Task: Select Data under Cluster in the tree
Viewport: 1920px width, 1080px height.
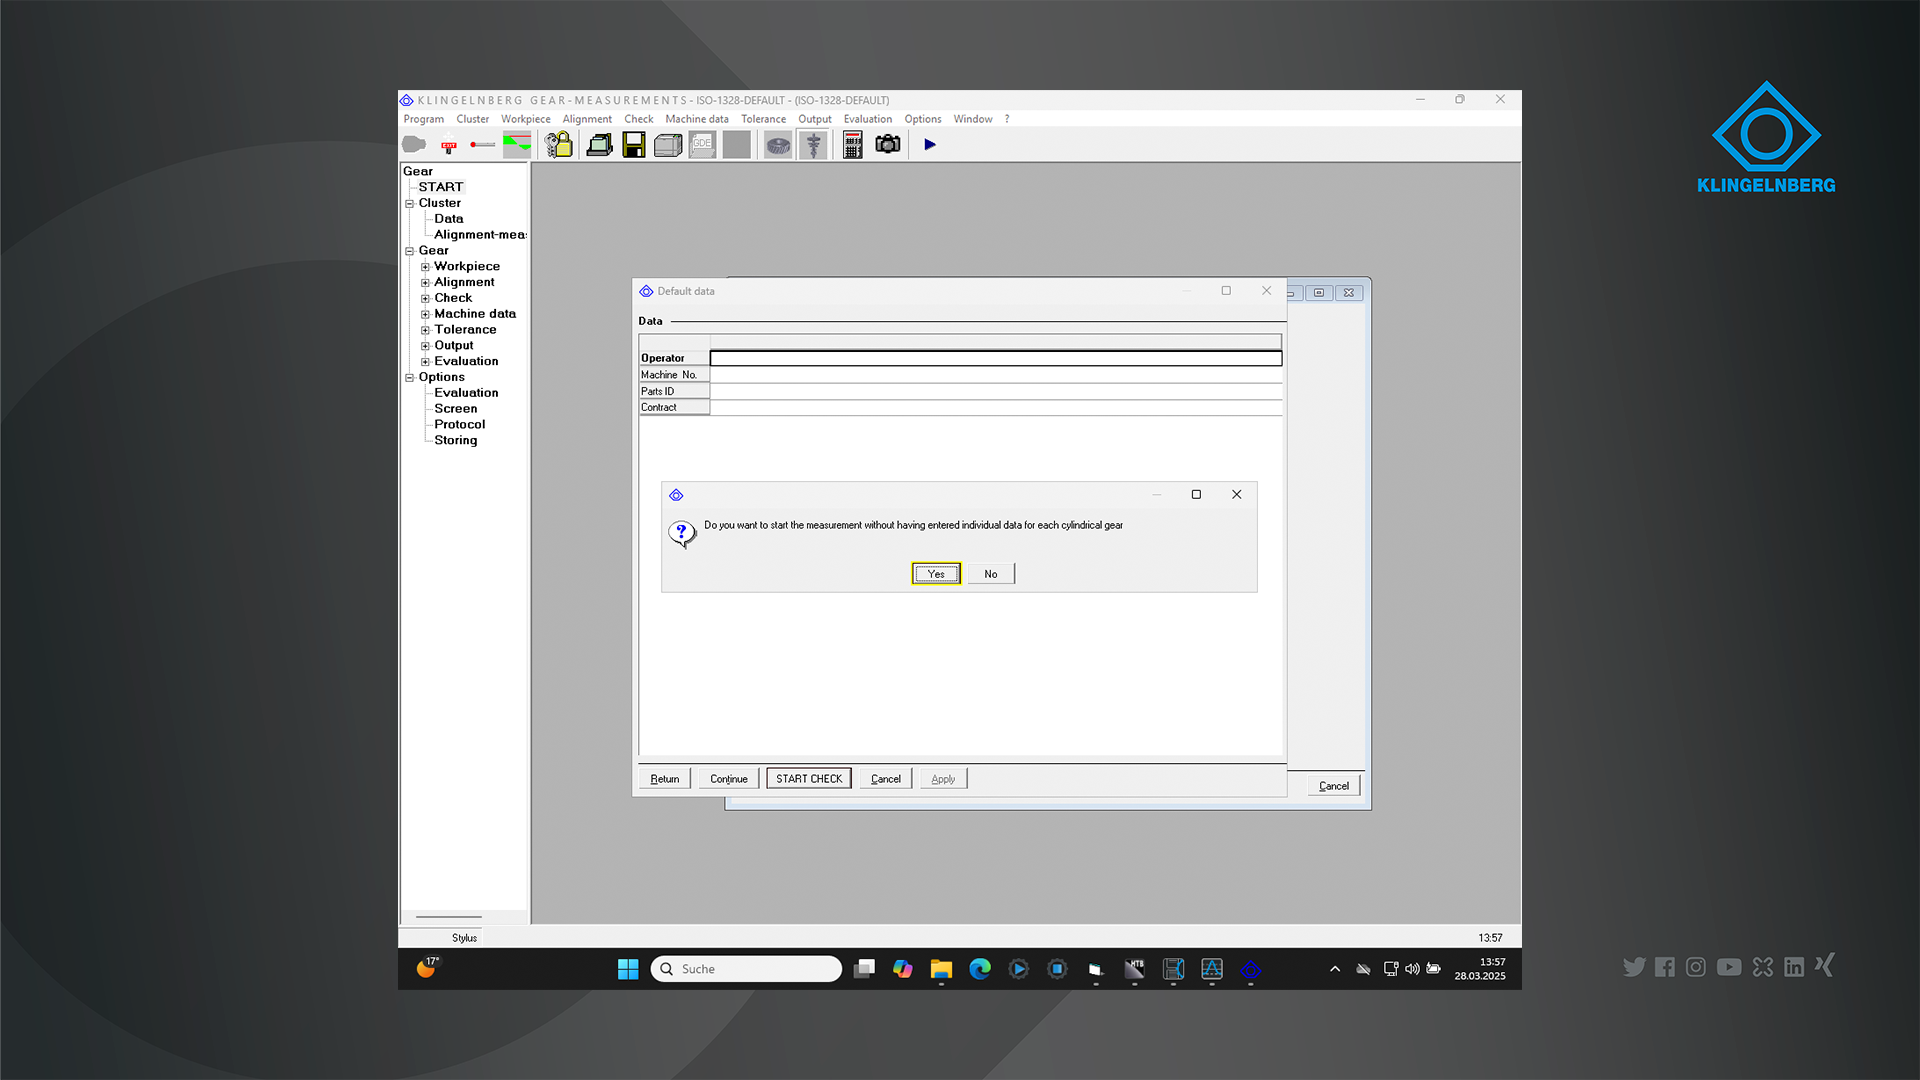Action: click(449, 219)
